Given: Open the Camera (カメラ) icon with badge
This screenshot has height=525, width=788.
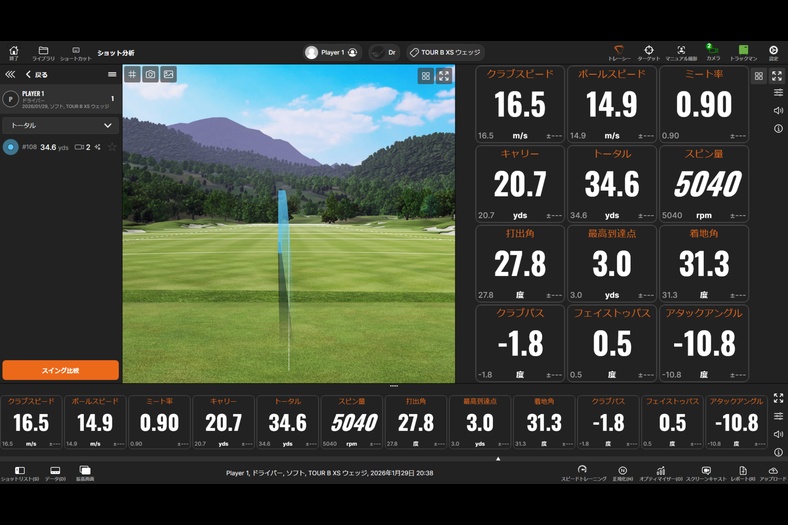Looking at the screenshot, I should click(x=711, y=52).
